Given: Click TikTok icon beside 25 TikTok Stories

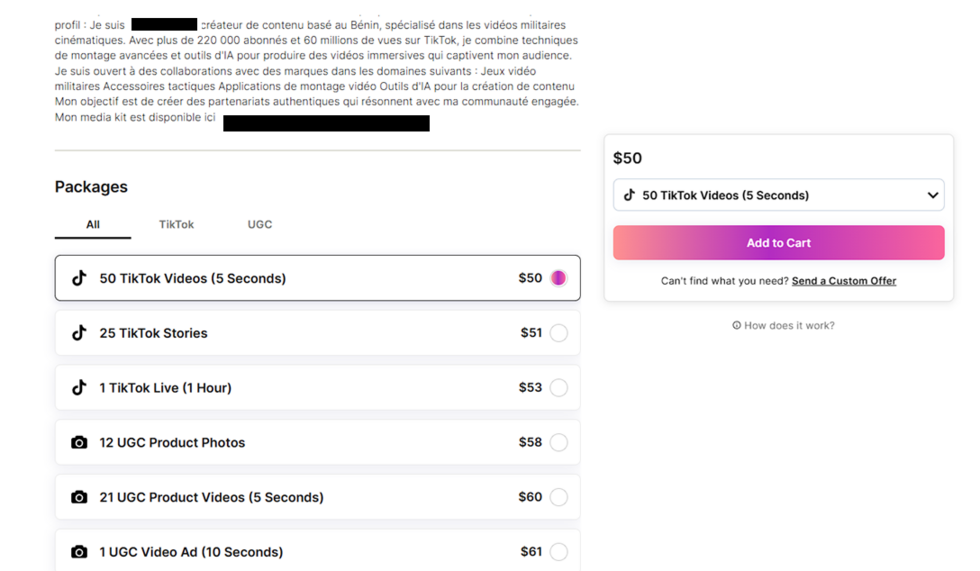Looking at the screenshot, I should coord(79,333).
